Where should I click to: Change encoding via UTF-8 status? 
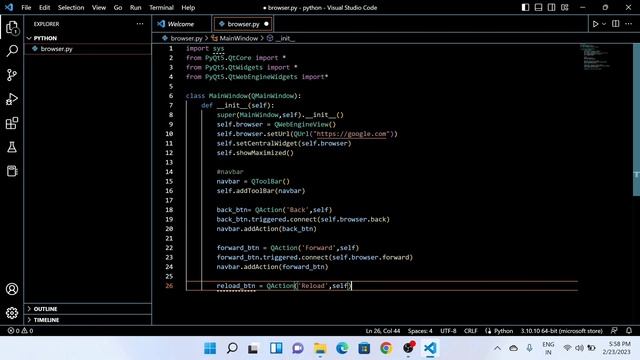tap(448, 331)
